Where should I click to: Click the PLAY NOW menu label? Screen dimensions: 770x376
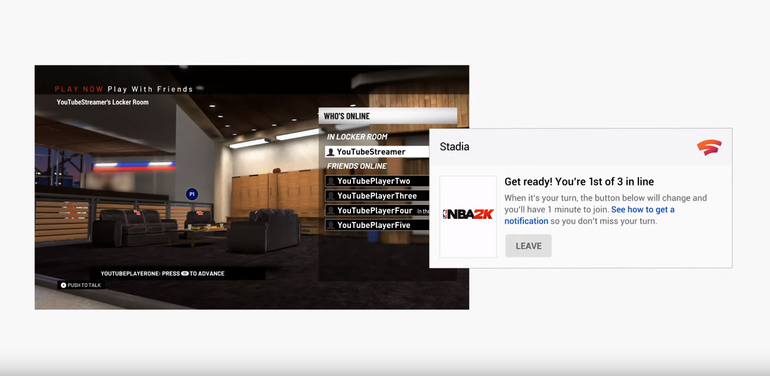(x=79, y=89)
